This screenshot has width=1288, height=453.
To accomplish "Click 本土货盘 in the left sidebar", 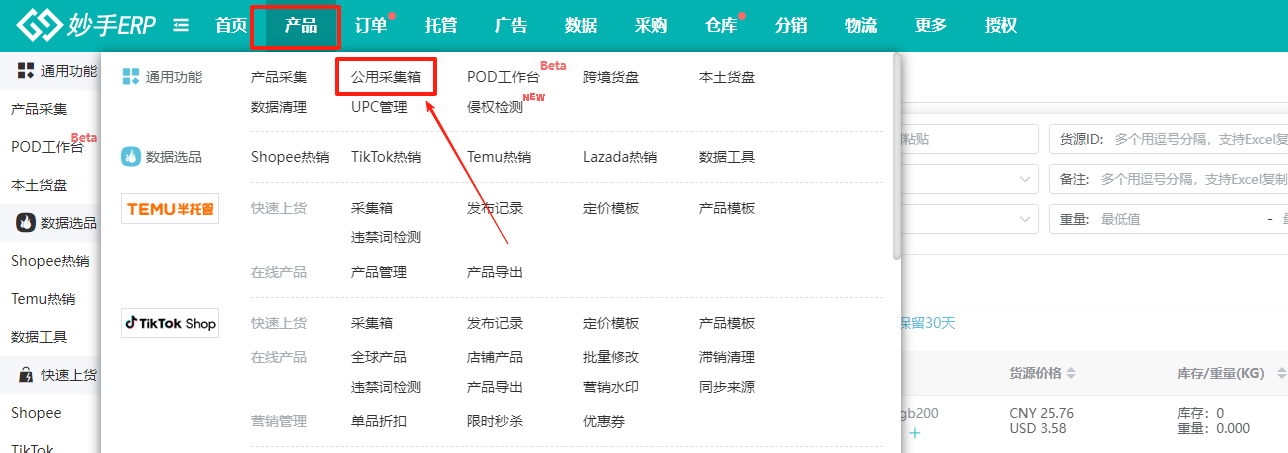I will point(39,185).
